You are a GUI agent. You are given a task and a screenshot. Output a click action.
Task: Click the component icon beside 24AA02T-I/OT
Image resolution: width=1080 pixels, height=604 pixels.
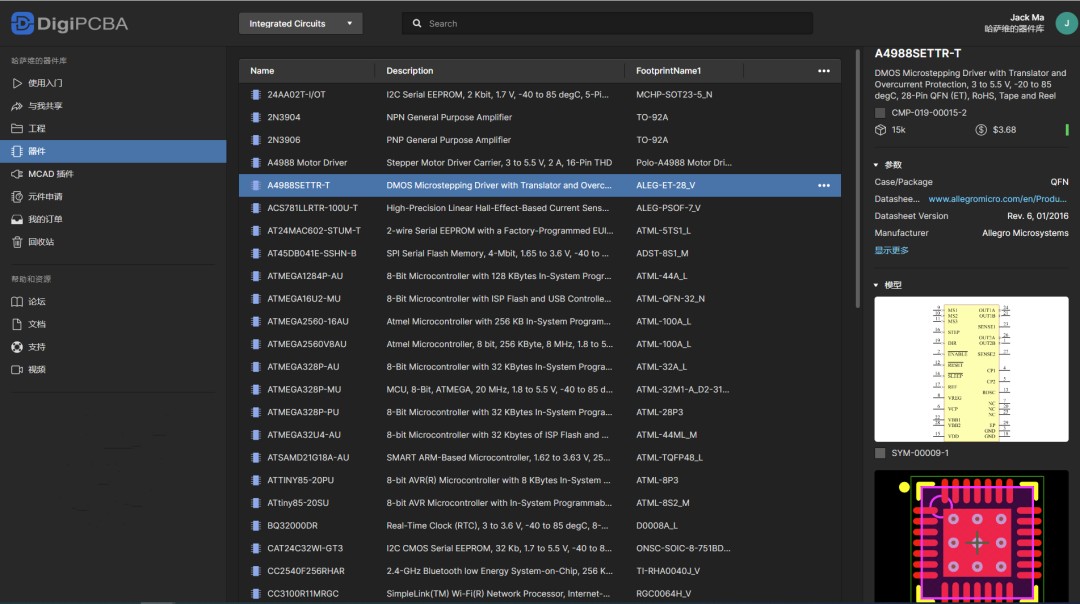click(x=256, y=95)
